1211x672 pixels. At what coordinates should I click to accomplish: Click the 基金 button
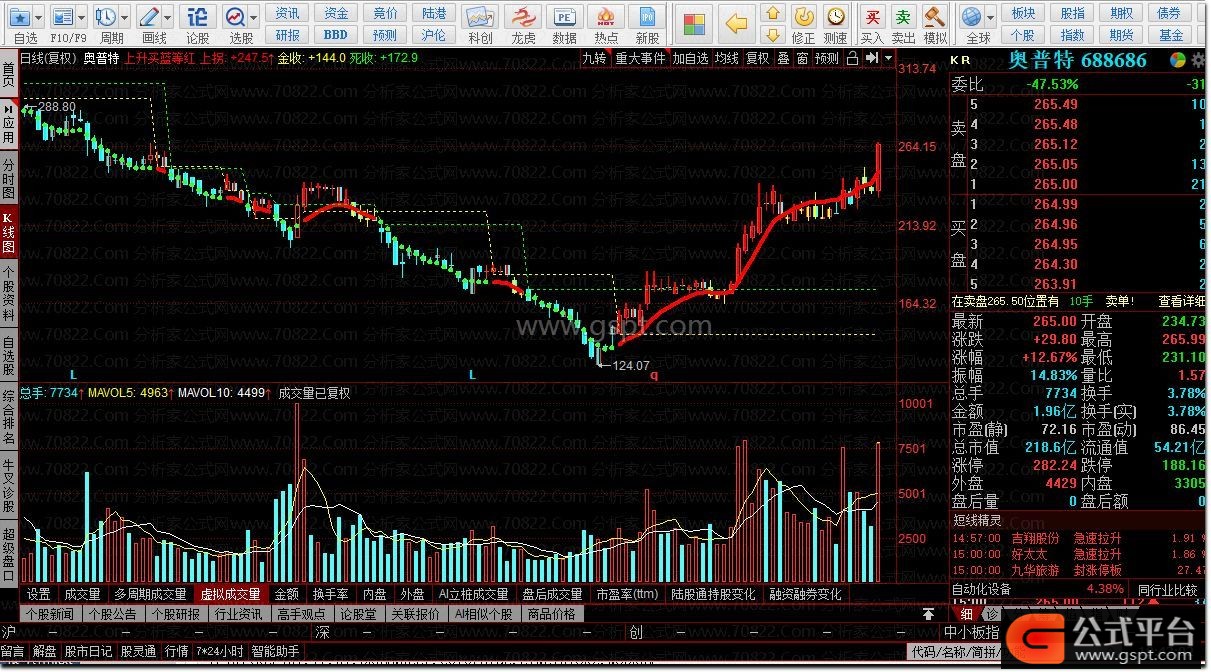tap(1170, 34)
